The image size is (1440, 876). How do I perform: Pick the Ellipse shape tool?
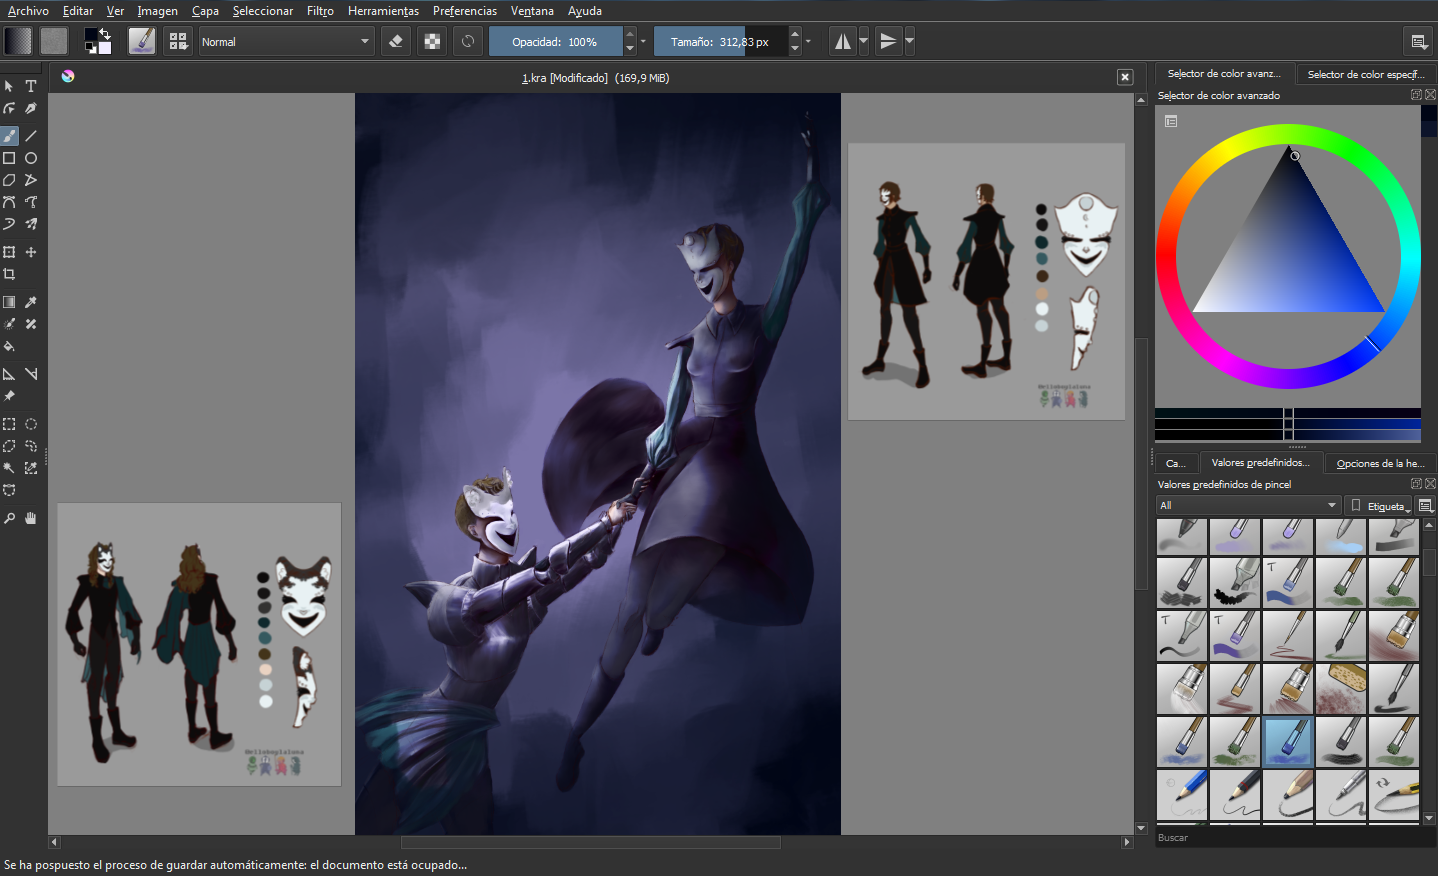point(31,158)
